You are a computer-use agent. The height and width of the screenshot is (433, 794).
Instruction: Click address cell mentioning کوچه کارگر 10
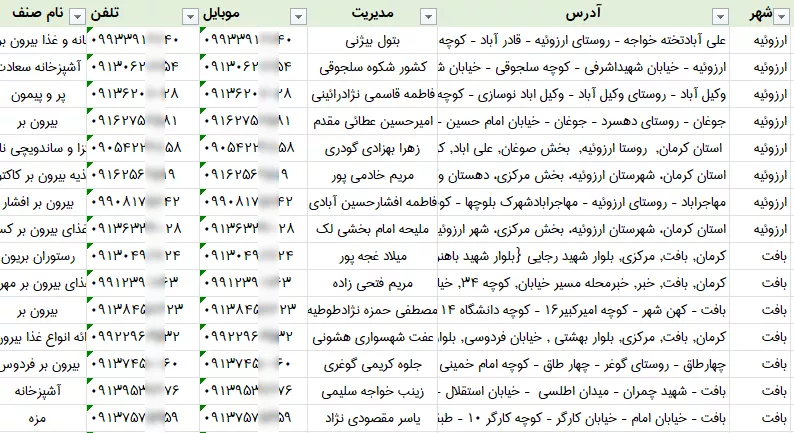tap(583, 418)
